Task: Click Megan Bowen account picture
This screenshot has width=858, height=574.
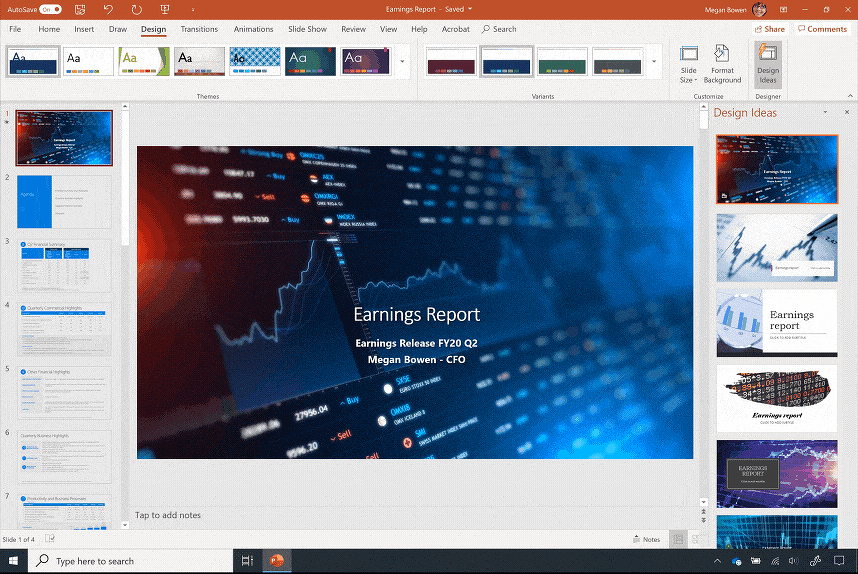Action: (760, 9)
